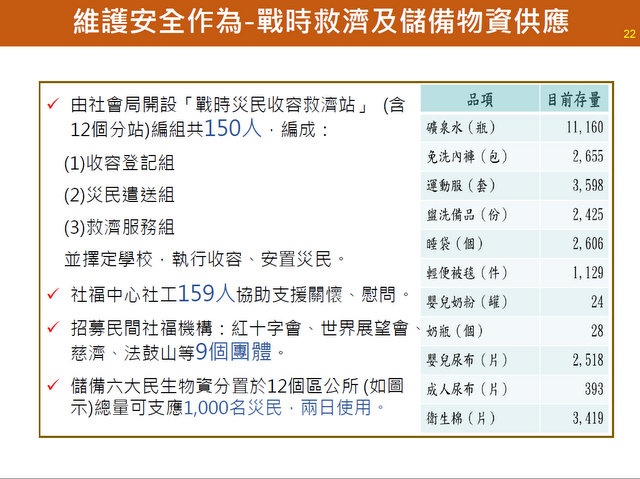640x479 pixels.
Task: Click the blue text 兩日使用
Action: coord(336,408)
